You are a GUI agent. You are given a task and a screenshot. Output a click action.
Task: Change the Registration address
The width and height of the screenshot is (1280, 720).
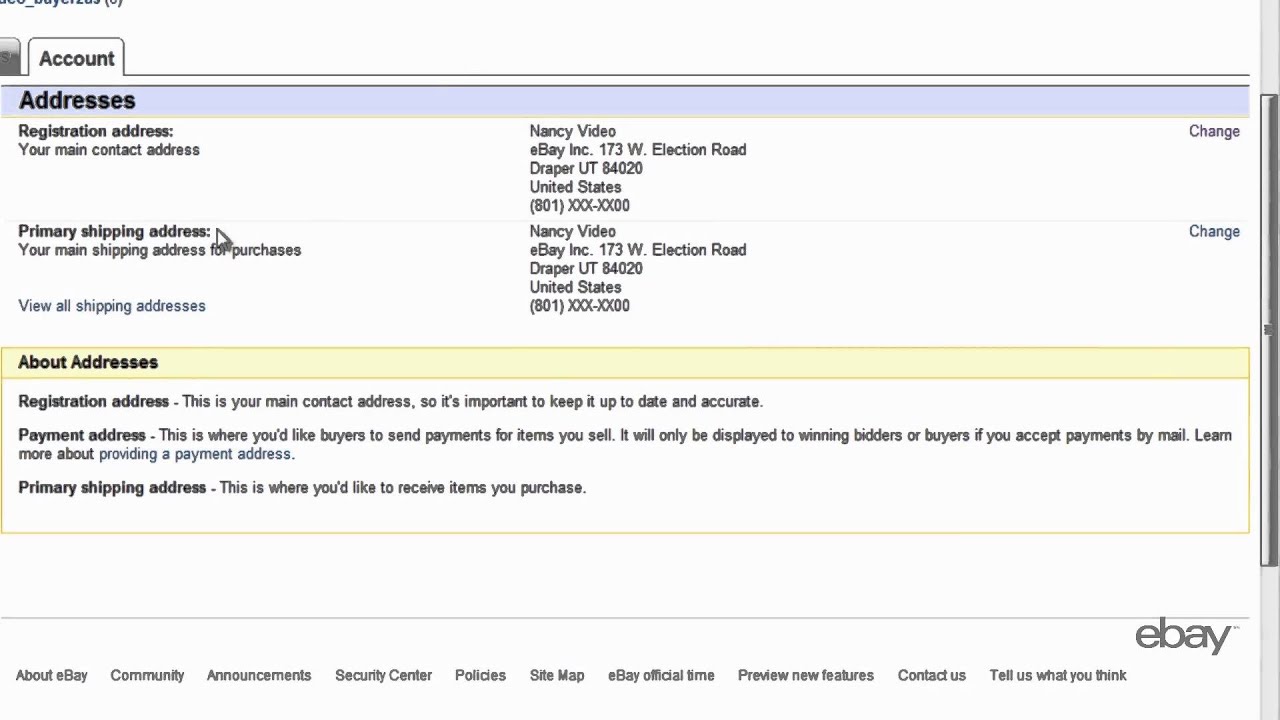click(1214, 131)
